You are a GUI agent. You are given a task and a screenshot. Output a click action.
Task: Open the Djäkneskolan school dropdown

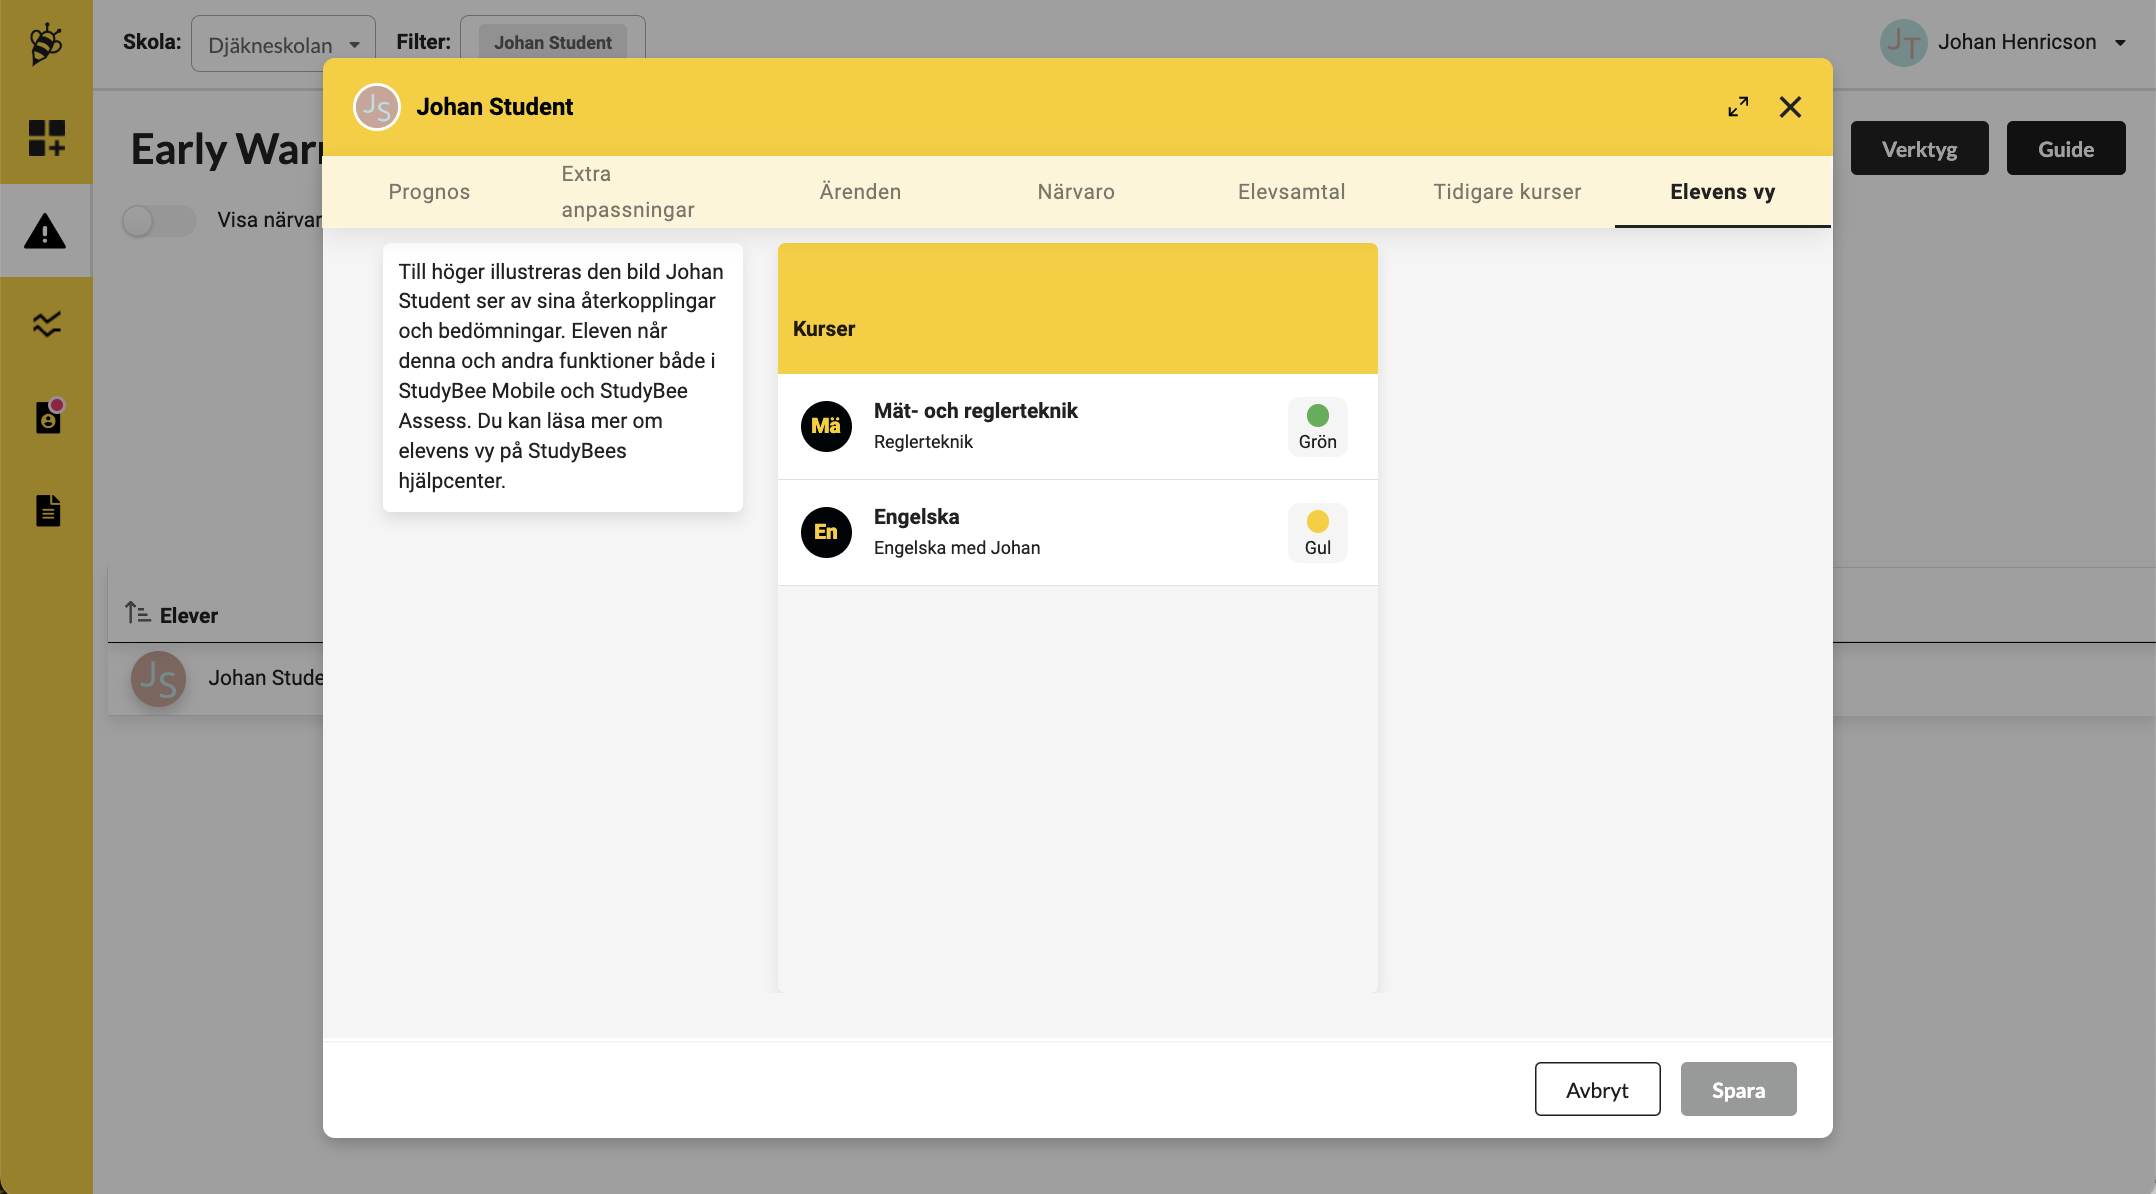point(283,43)
